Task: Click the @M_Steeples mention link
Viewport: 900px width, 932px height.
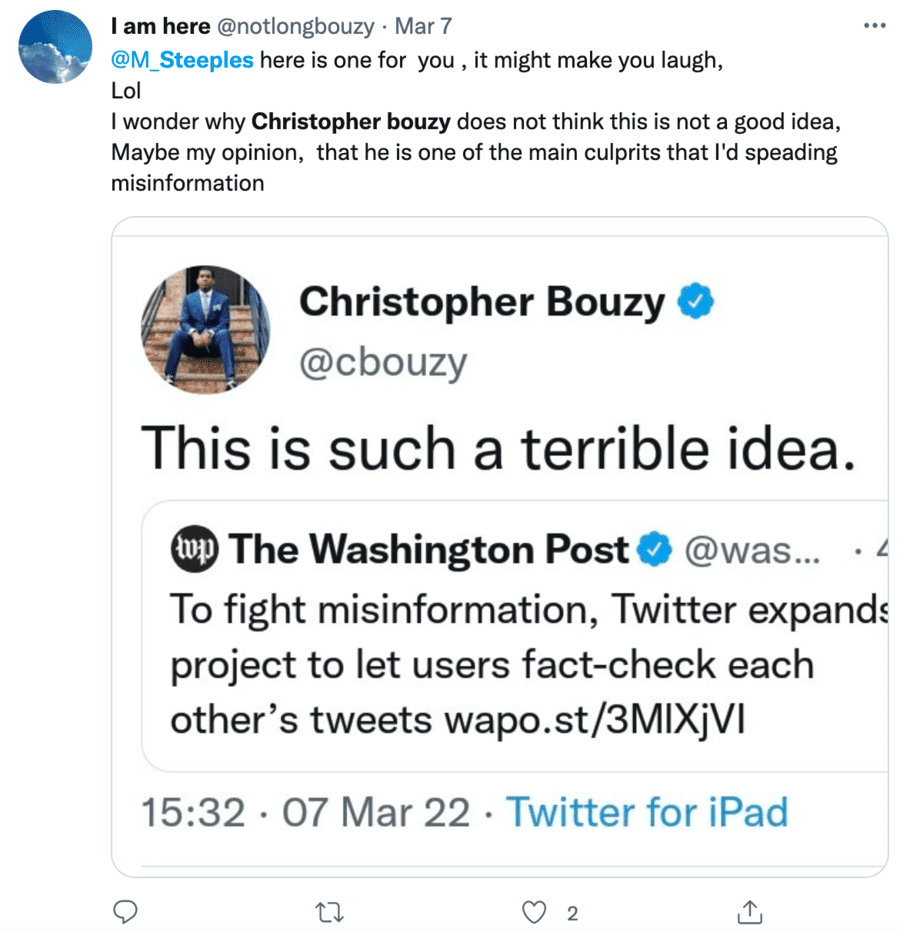Action: pyautogui.click(x=182, y=59)
